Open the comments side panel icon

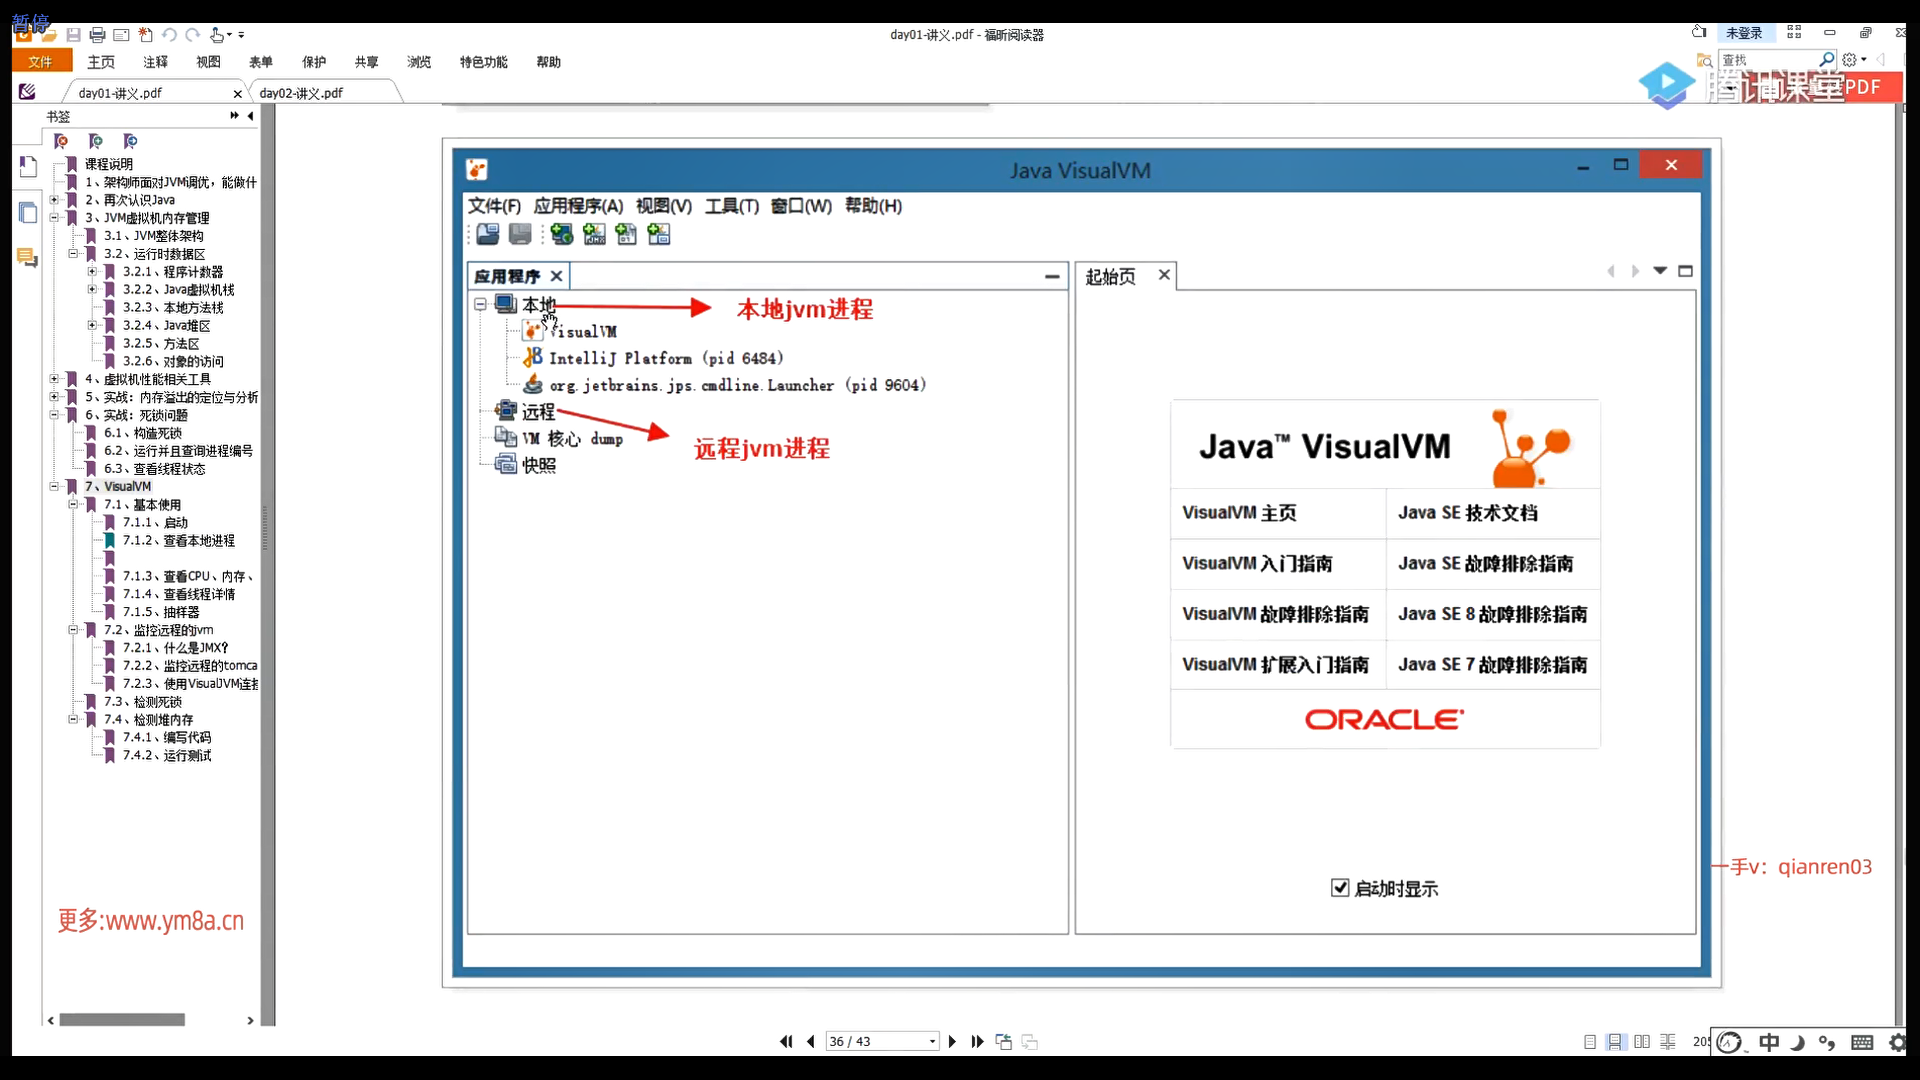(x=28, y=258)
